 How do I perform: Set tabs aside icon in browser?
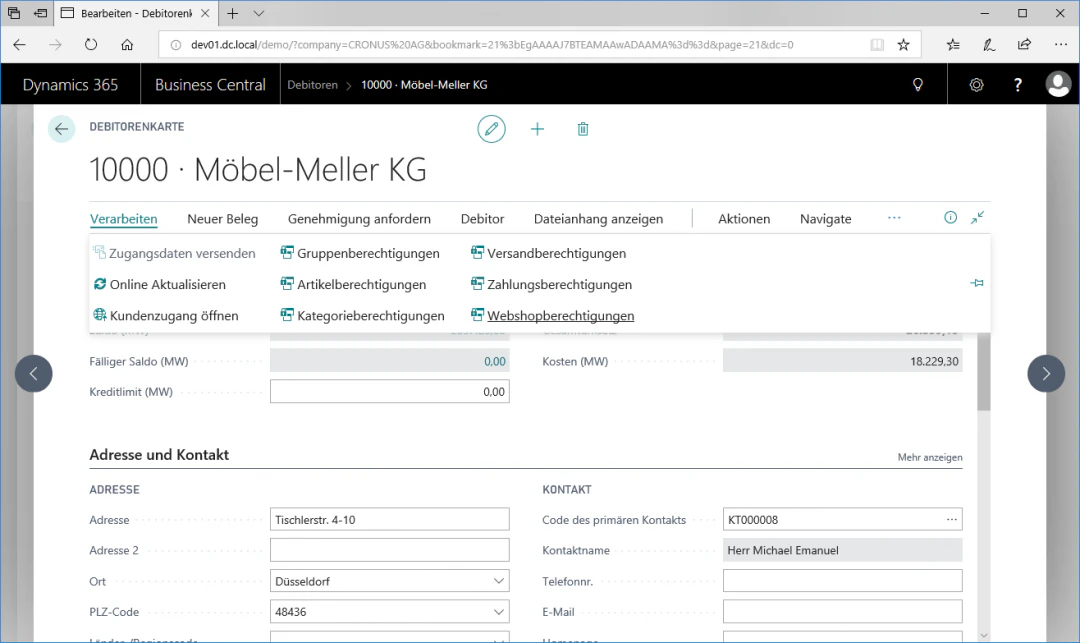[41, 13]
